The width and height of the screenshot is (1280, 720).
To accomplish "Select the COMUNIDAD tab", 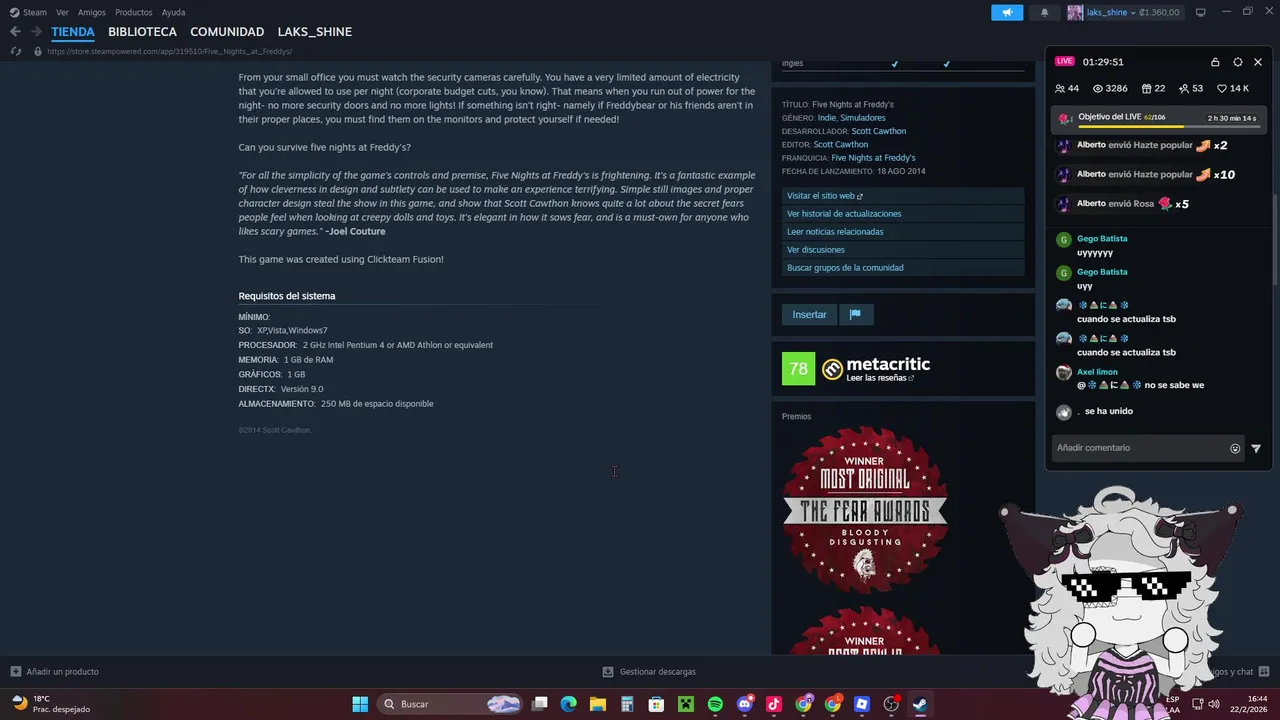I will (227, 32).
